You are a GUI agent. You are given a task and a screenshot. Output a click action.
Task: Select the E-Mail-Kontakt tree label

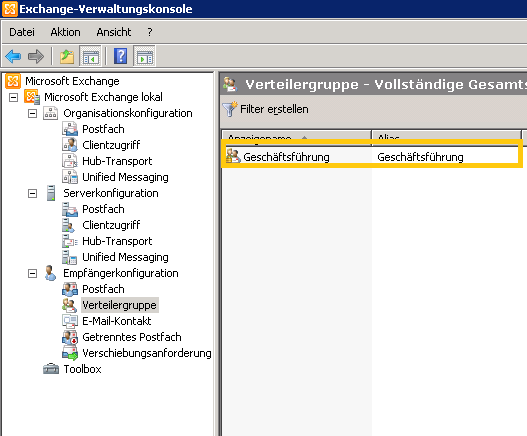point(117,321)
